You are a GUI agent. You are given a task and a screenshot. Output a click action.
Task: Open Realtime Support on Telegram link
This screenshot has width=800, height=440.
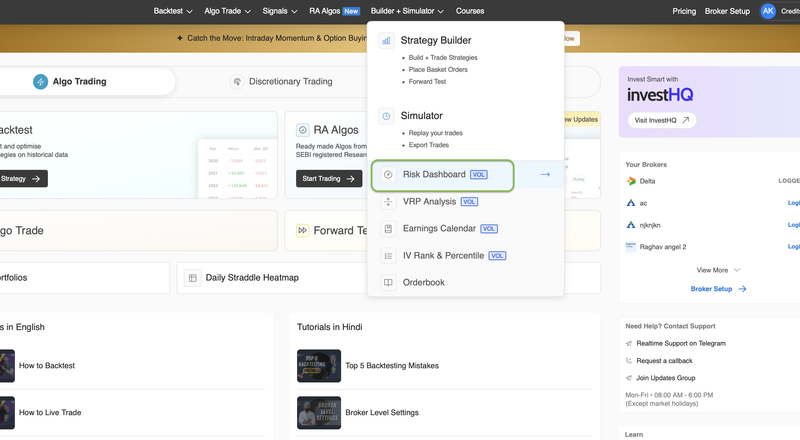681,344
